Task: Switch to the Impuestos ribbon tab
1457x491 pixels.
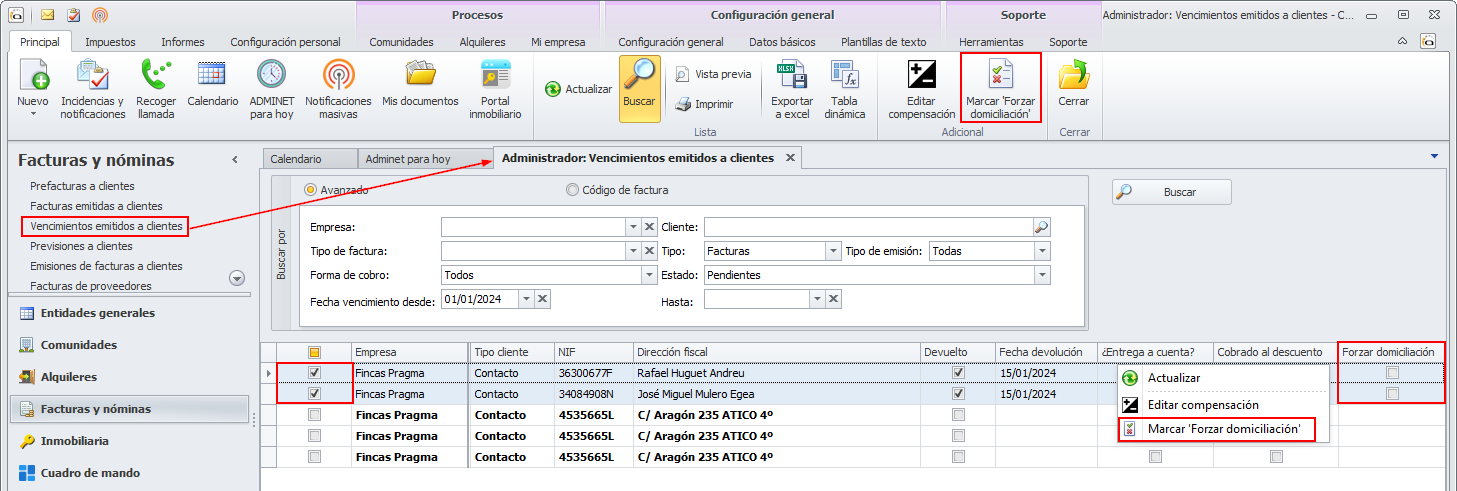Action: pos(110,42)
